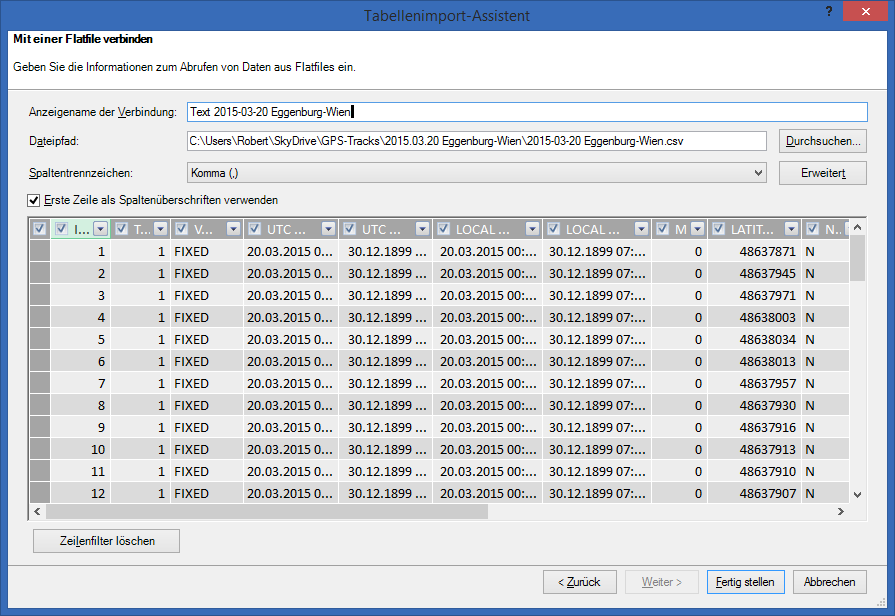The height and width of the screenshot is (616, 895).
Task: Open the Spaltentrennzeichen combo box
Action: (x=470, y=173)
